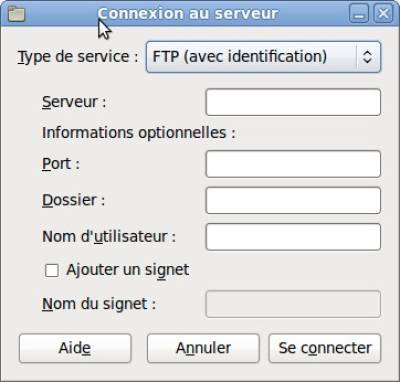Open the Type de service combo box
The height and width of the screenshot is (382, 400).
click(263, 57)
